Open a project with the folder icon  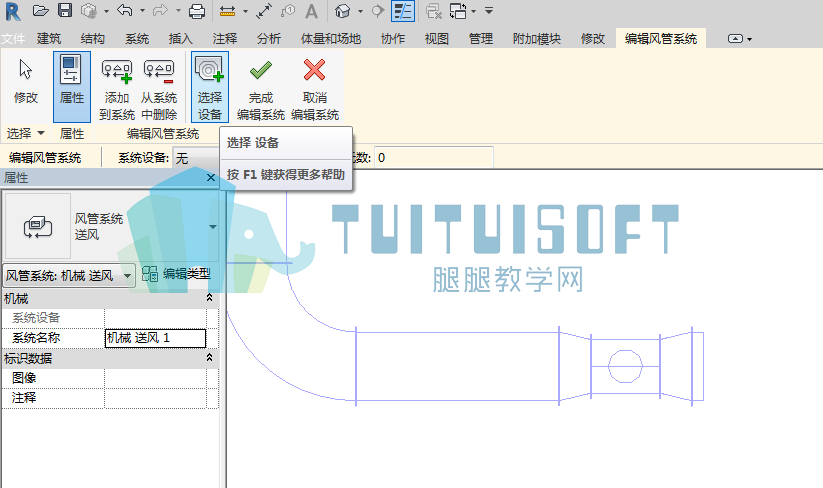pyautogui.click(x=40, y=10)
